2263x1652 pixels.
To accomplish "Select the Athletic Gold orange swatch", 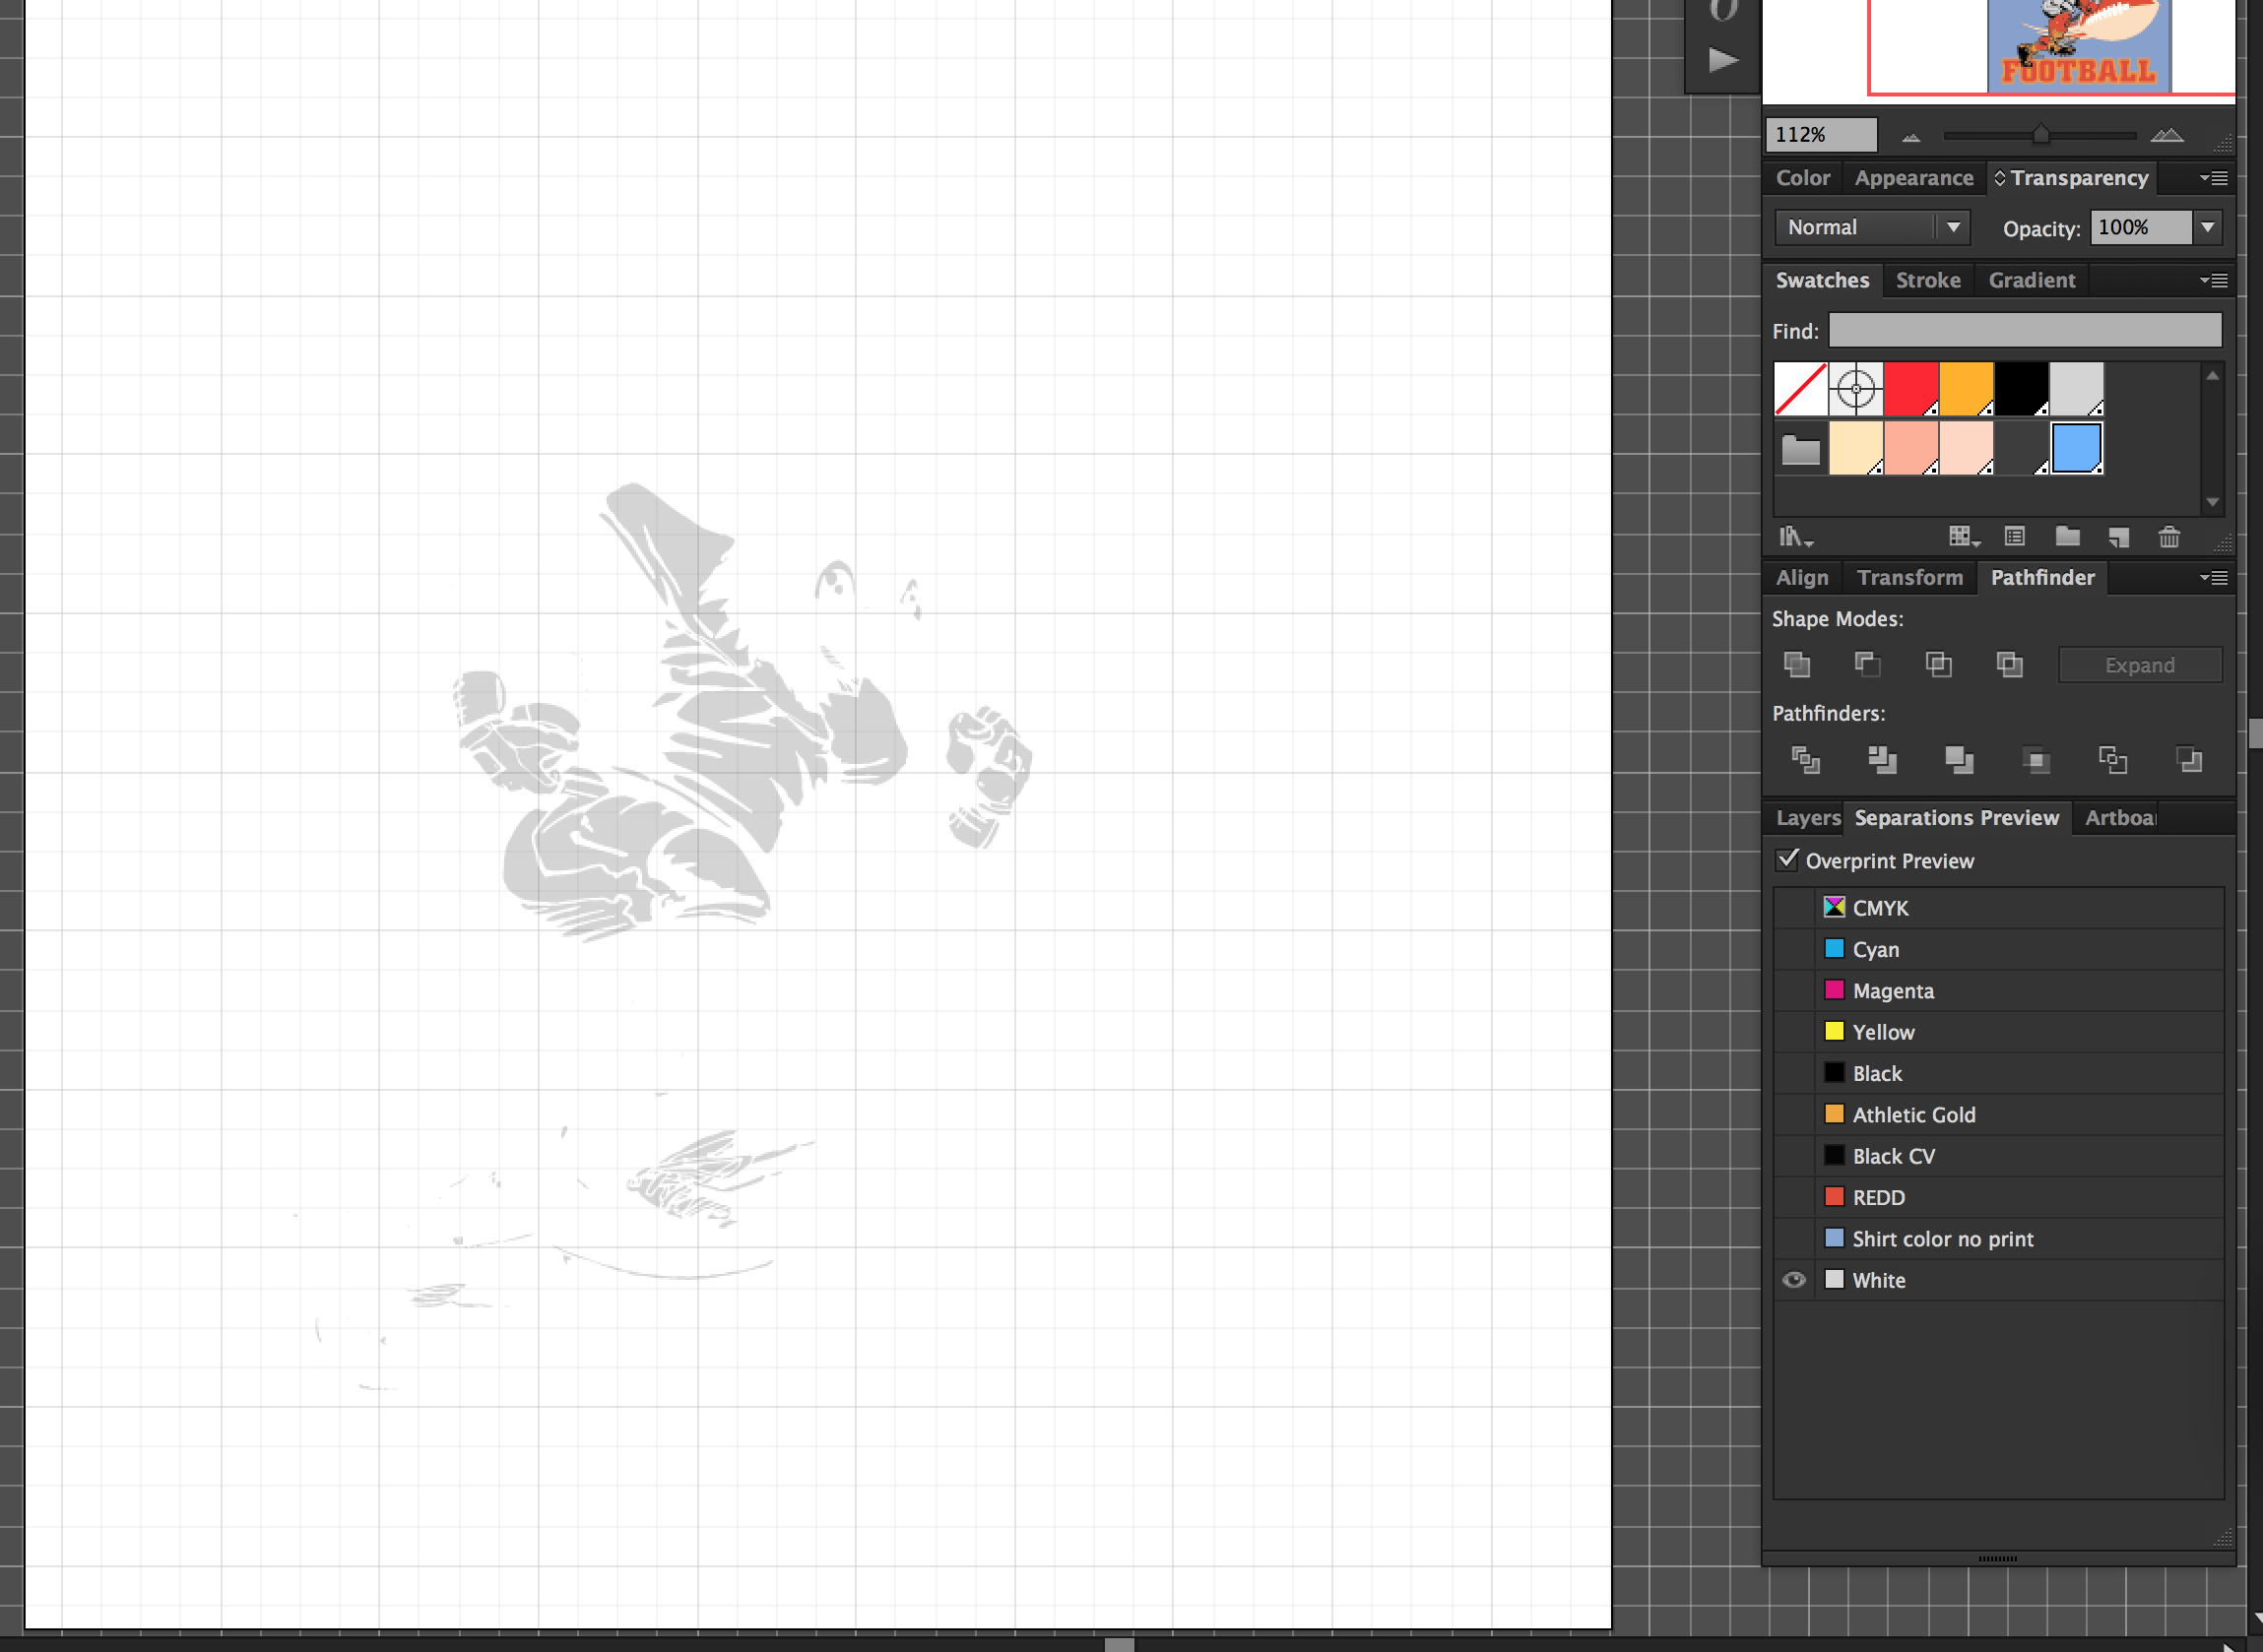I will click(1966, 389).
